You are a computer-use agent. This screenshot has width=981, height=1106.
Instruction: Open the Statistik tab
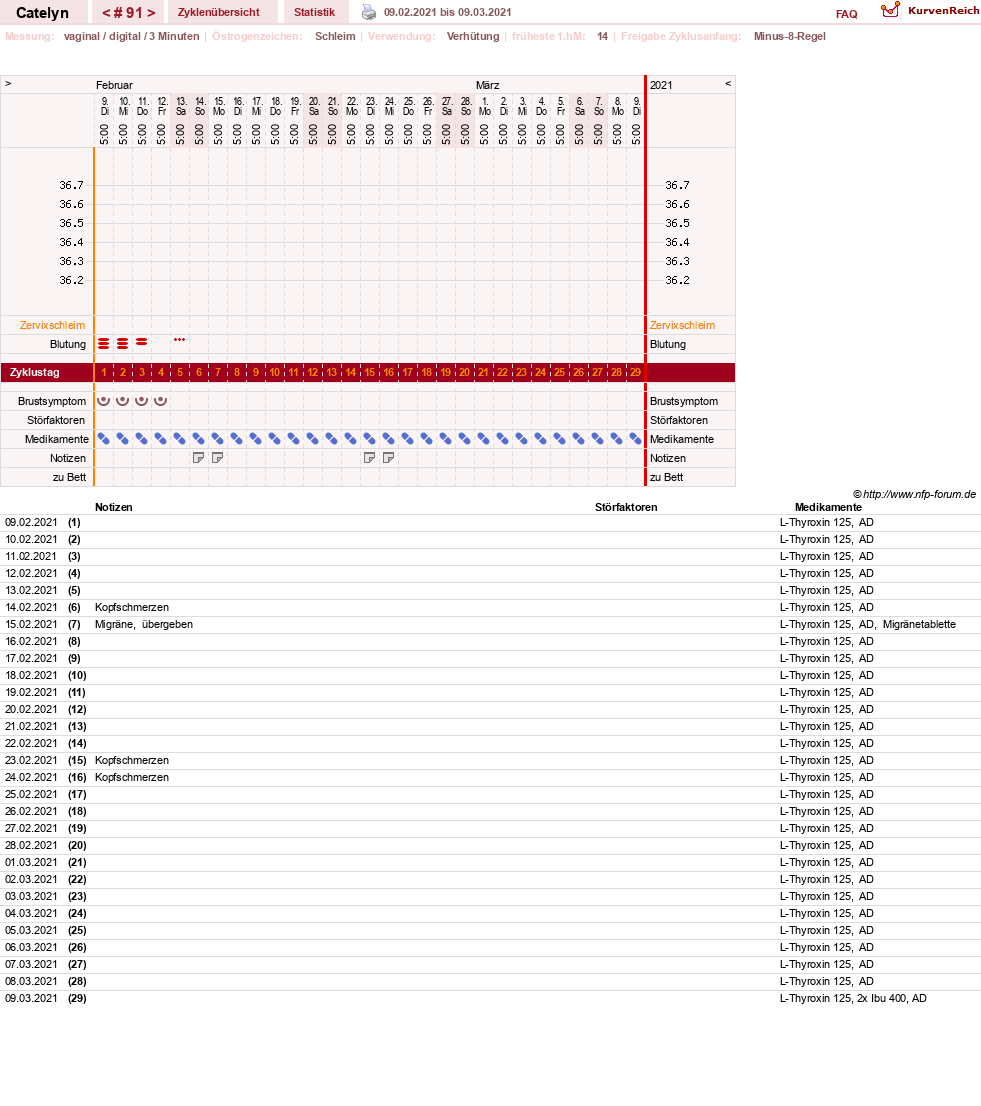(x=315, y=12)
